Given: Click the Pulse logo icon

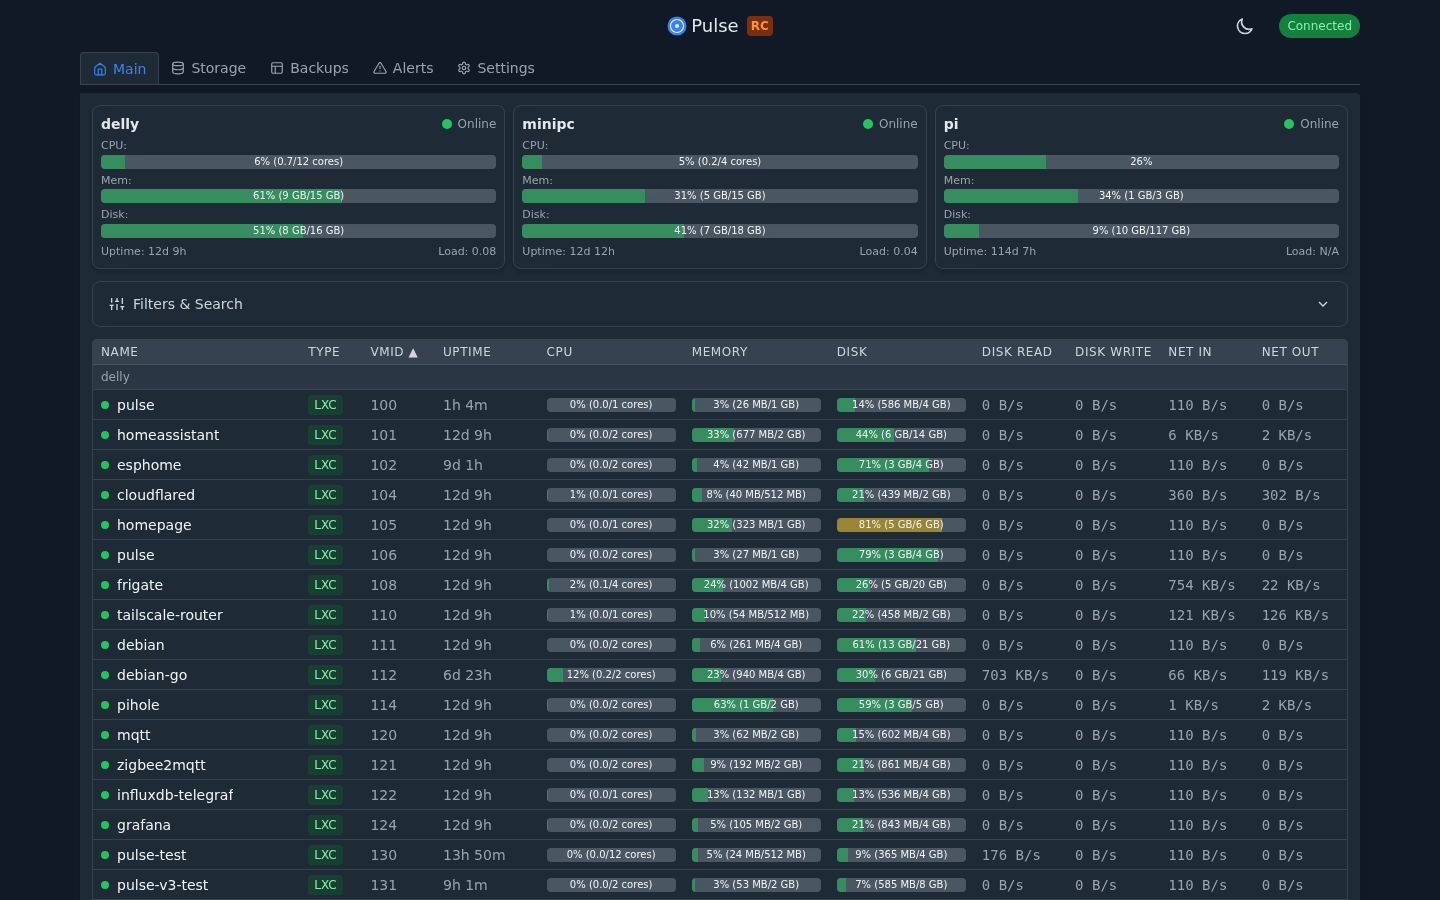Looking at the screenshot, I should 677,26.
